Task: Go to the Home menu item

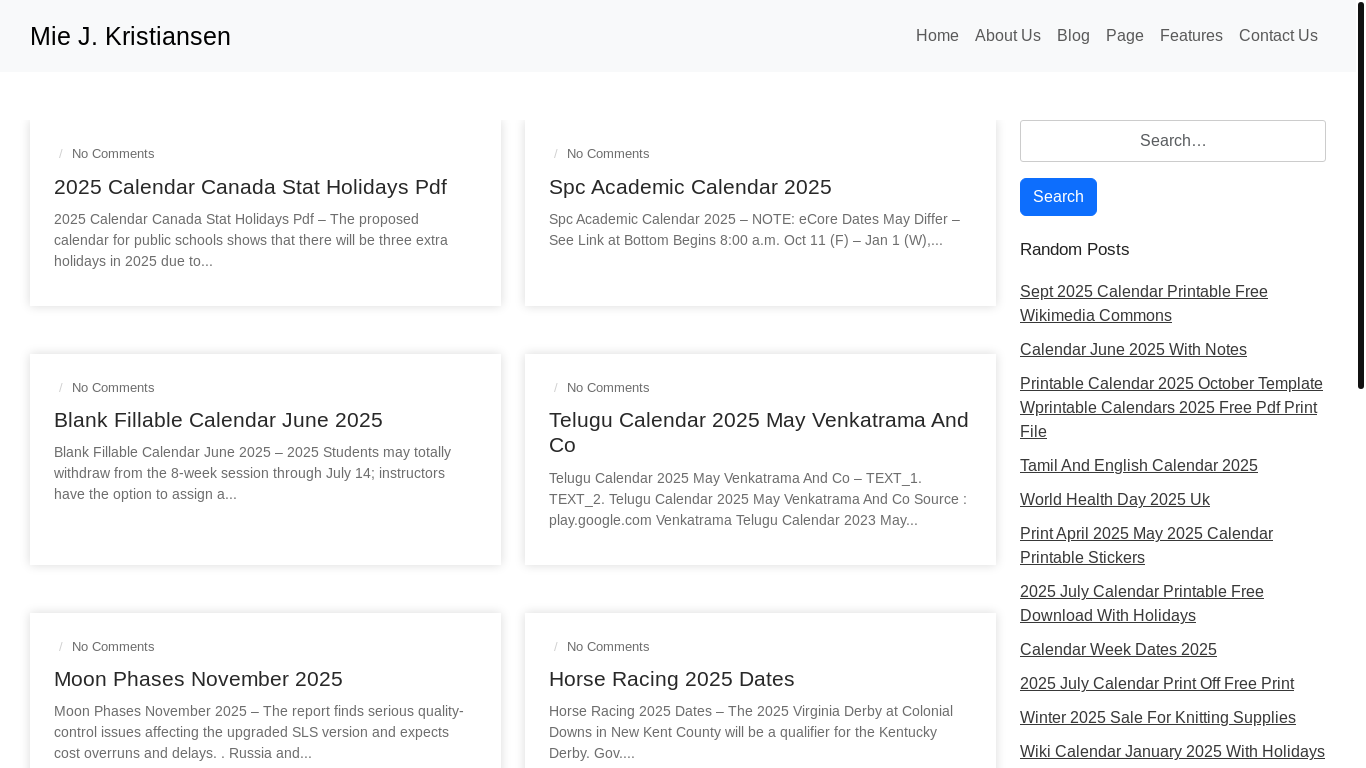Action: (x=937, y=36)
